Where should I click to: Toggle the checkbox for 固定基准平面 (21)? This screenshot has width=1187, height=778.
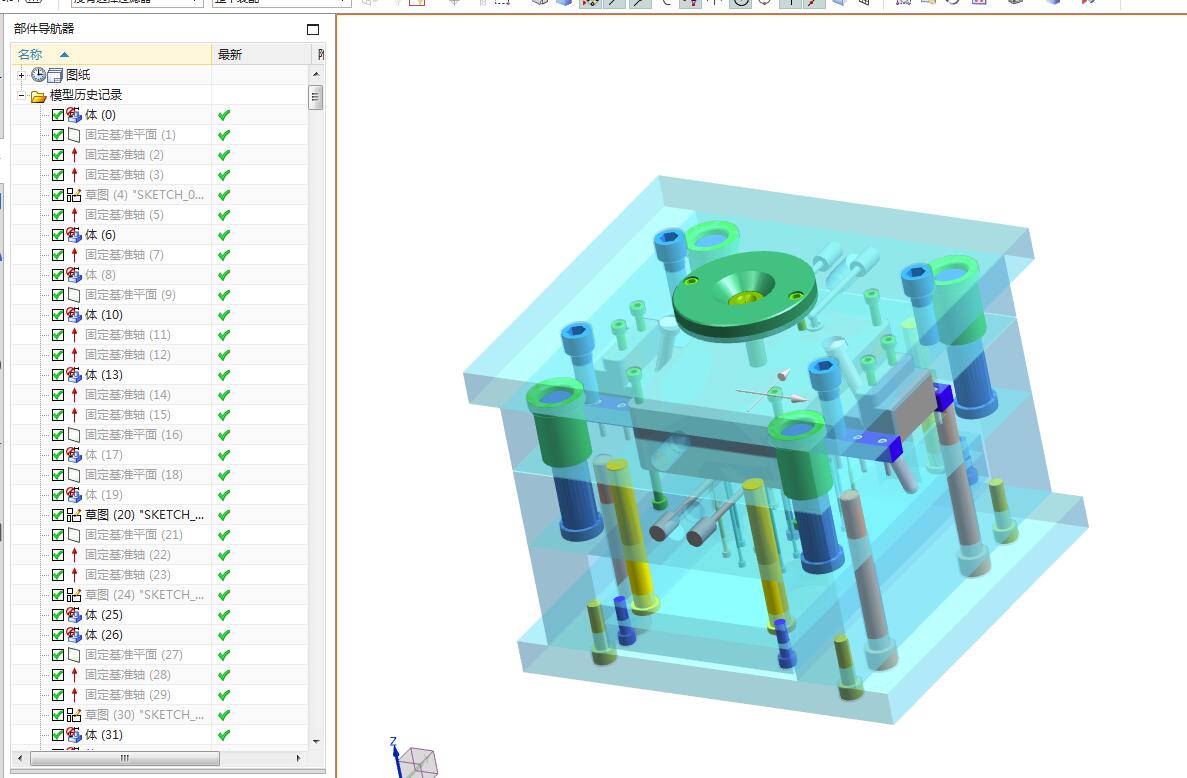[x=58, y=535]
